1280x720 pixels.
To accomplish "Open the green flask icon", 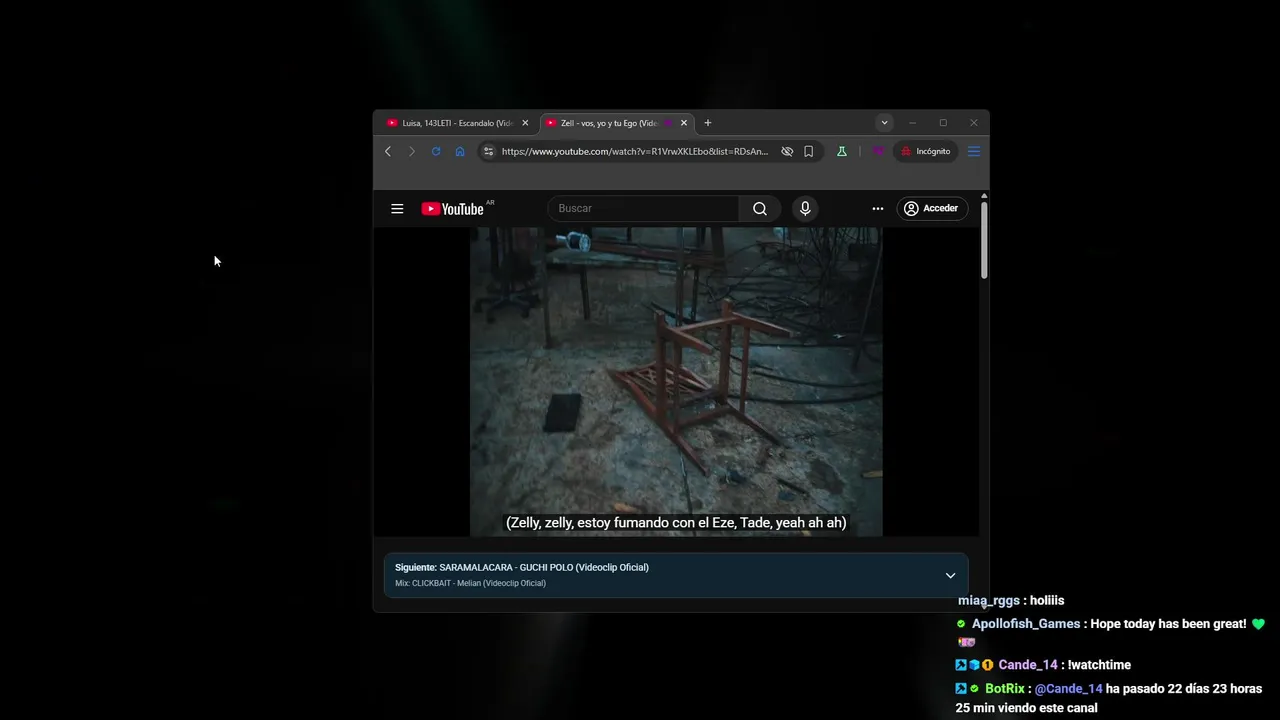I will point(842,151).
